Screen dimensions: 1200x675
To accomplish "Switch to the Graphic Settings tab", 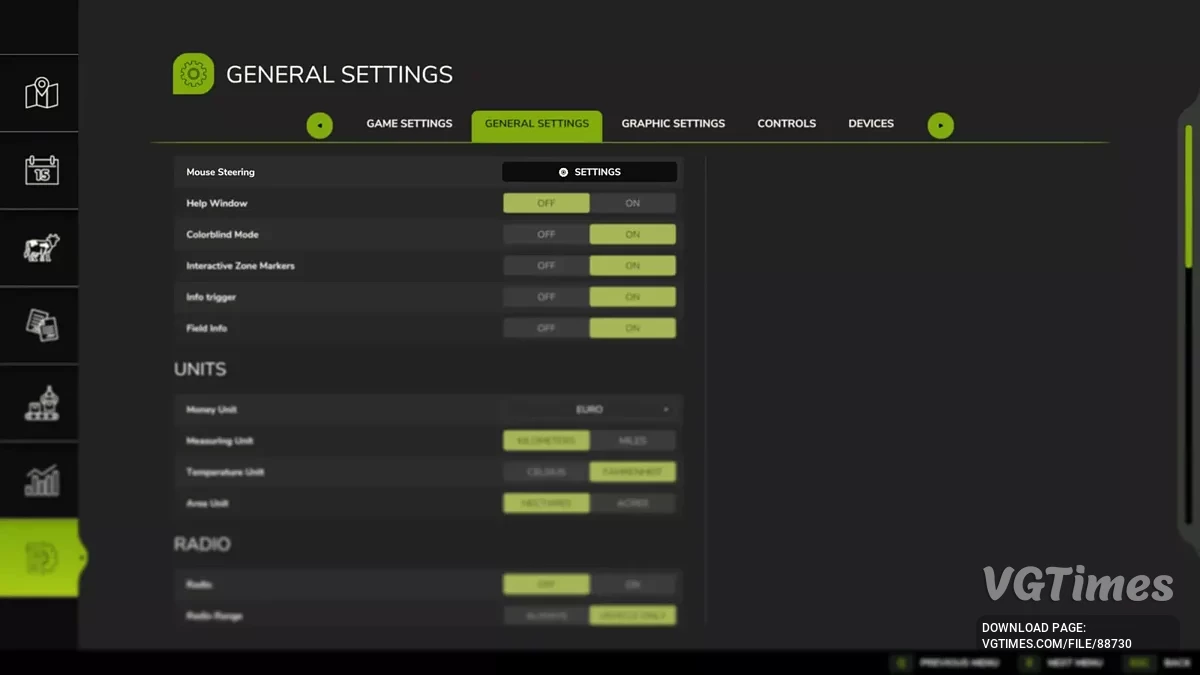I will point(673,123).
